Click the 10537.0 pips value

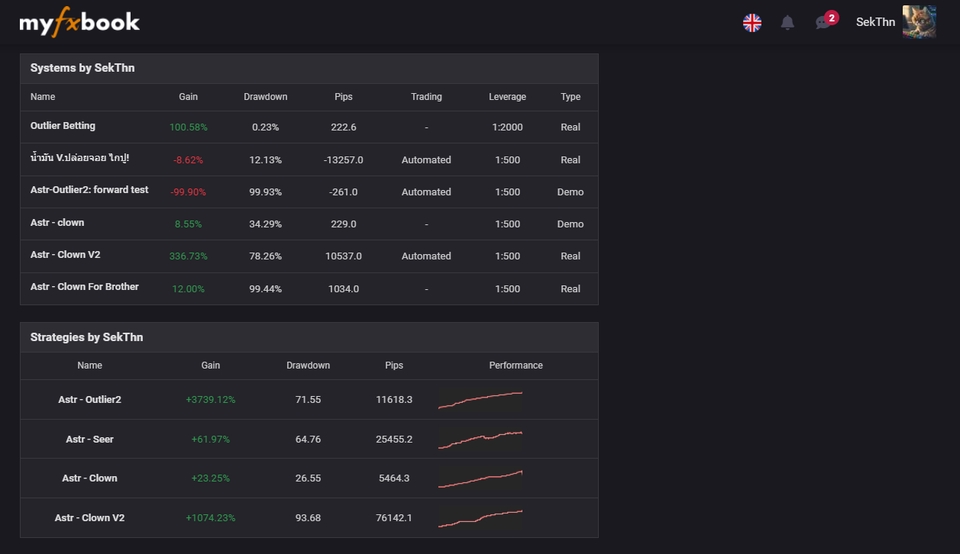343,256
